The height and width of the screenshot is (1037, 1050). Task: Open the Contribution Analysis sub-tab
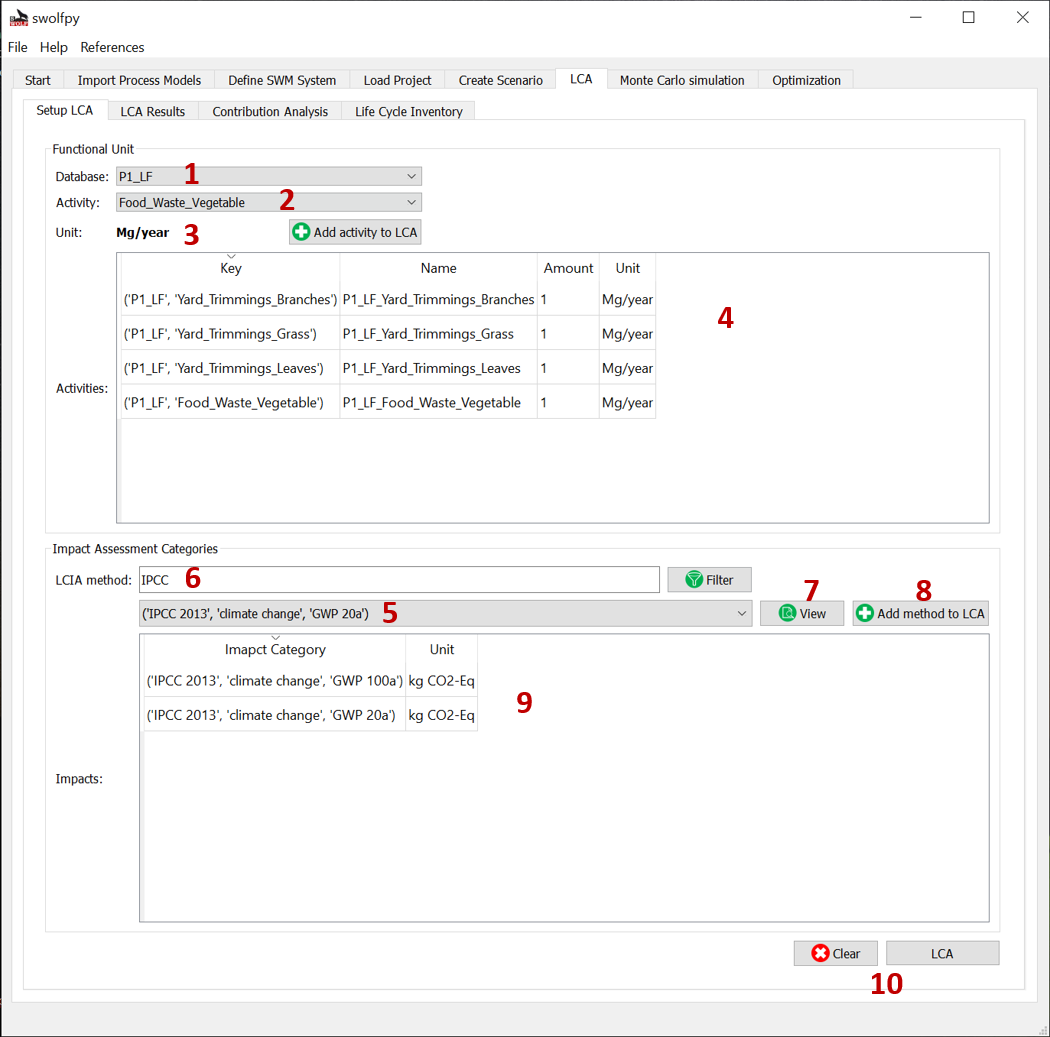[270, 112]
